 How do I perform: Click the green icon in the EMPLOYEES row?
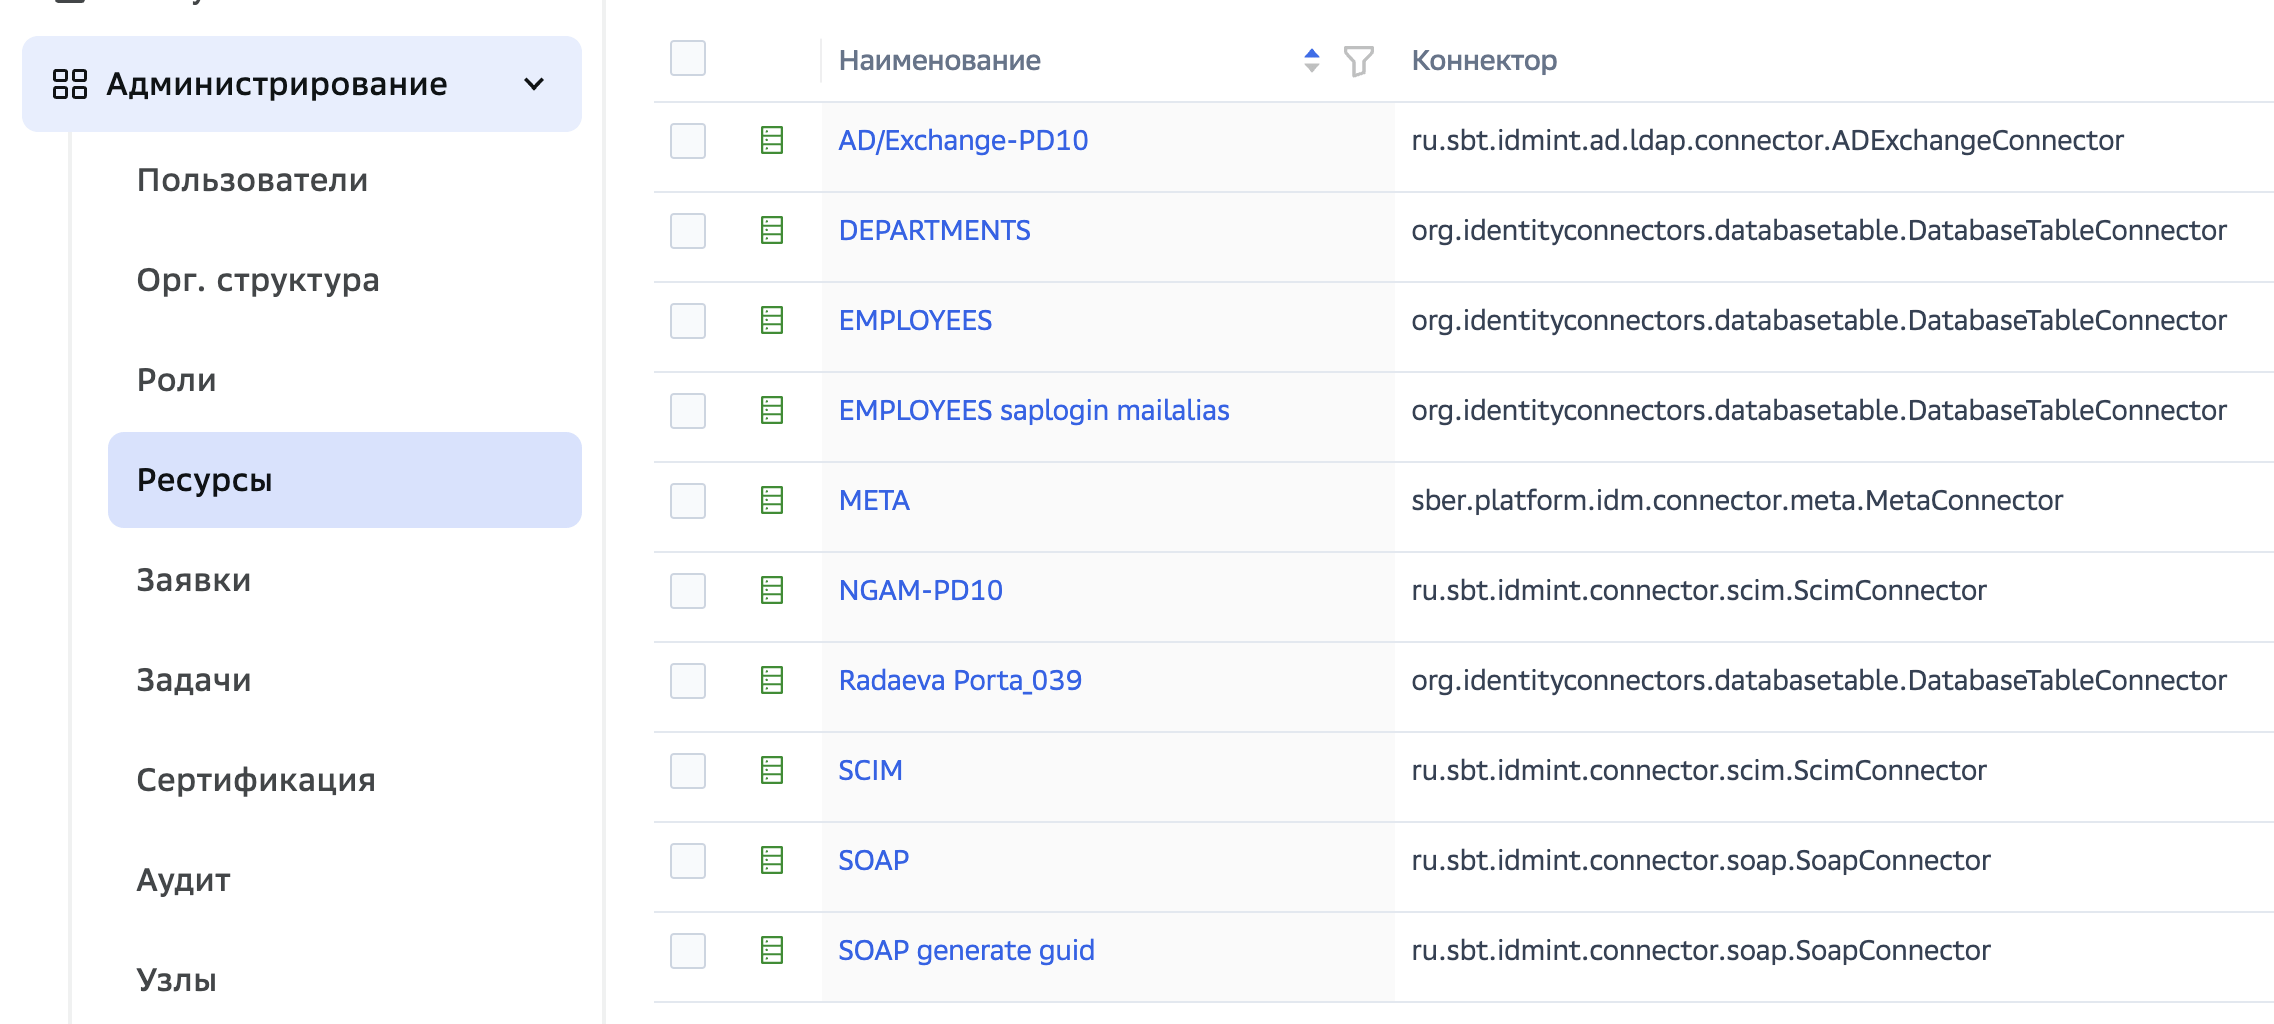(772, 320)
